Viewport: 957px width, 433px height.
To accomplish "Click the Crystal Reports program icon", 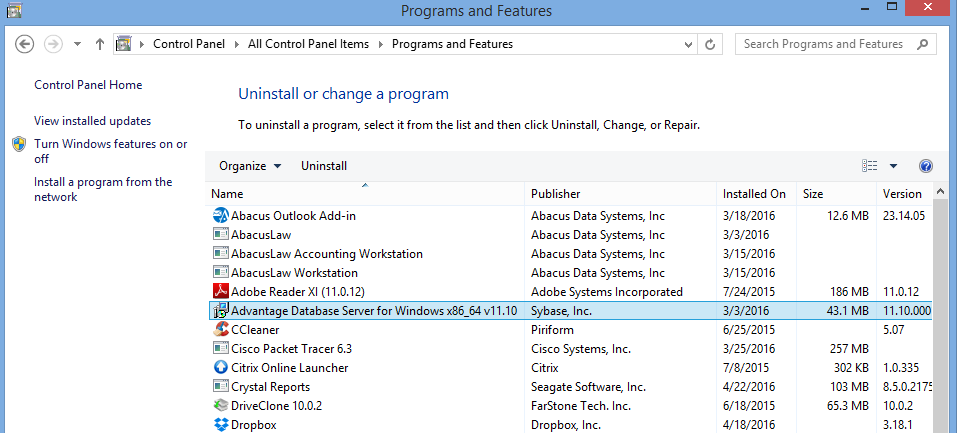I will coord(220,387).
